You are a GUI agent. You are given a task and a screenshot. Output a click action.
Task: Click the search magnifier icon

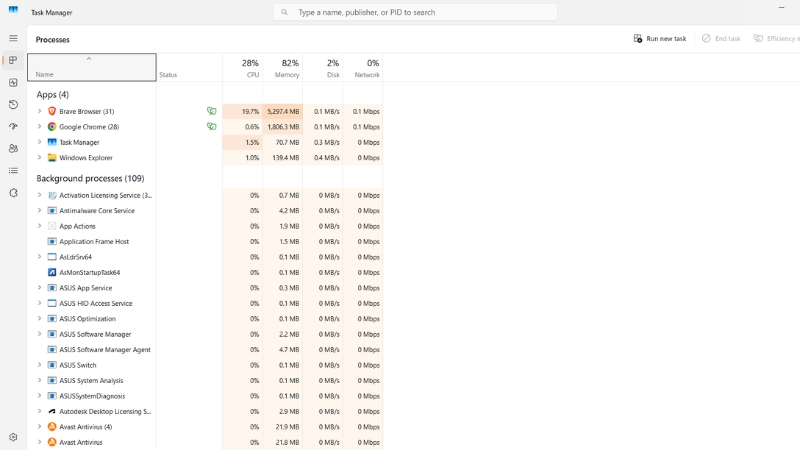[x=284, y=12]
